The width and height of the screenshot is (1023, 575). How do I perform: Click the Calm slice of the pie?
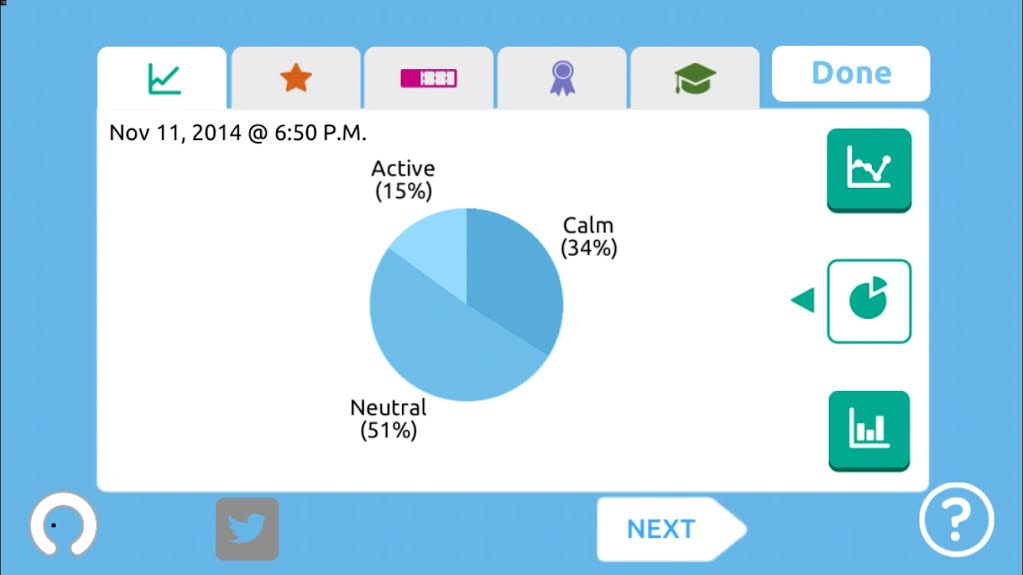(515, 274)
